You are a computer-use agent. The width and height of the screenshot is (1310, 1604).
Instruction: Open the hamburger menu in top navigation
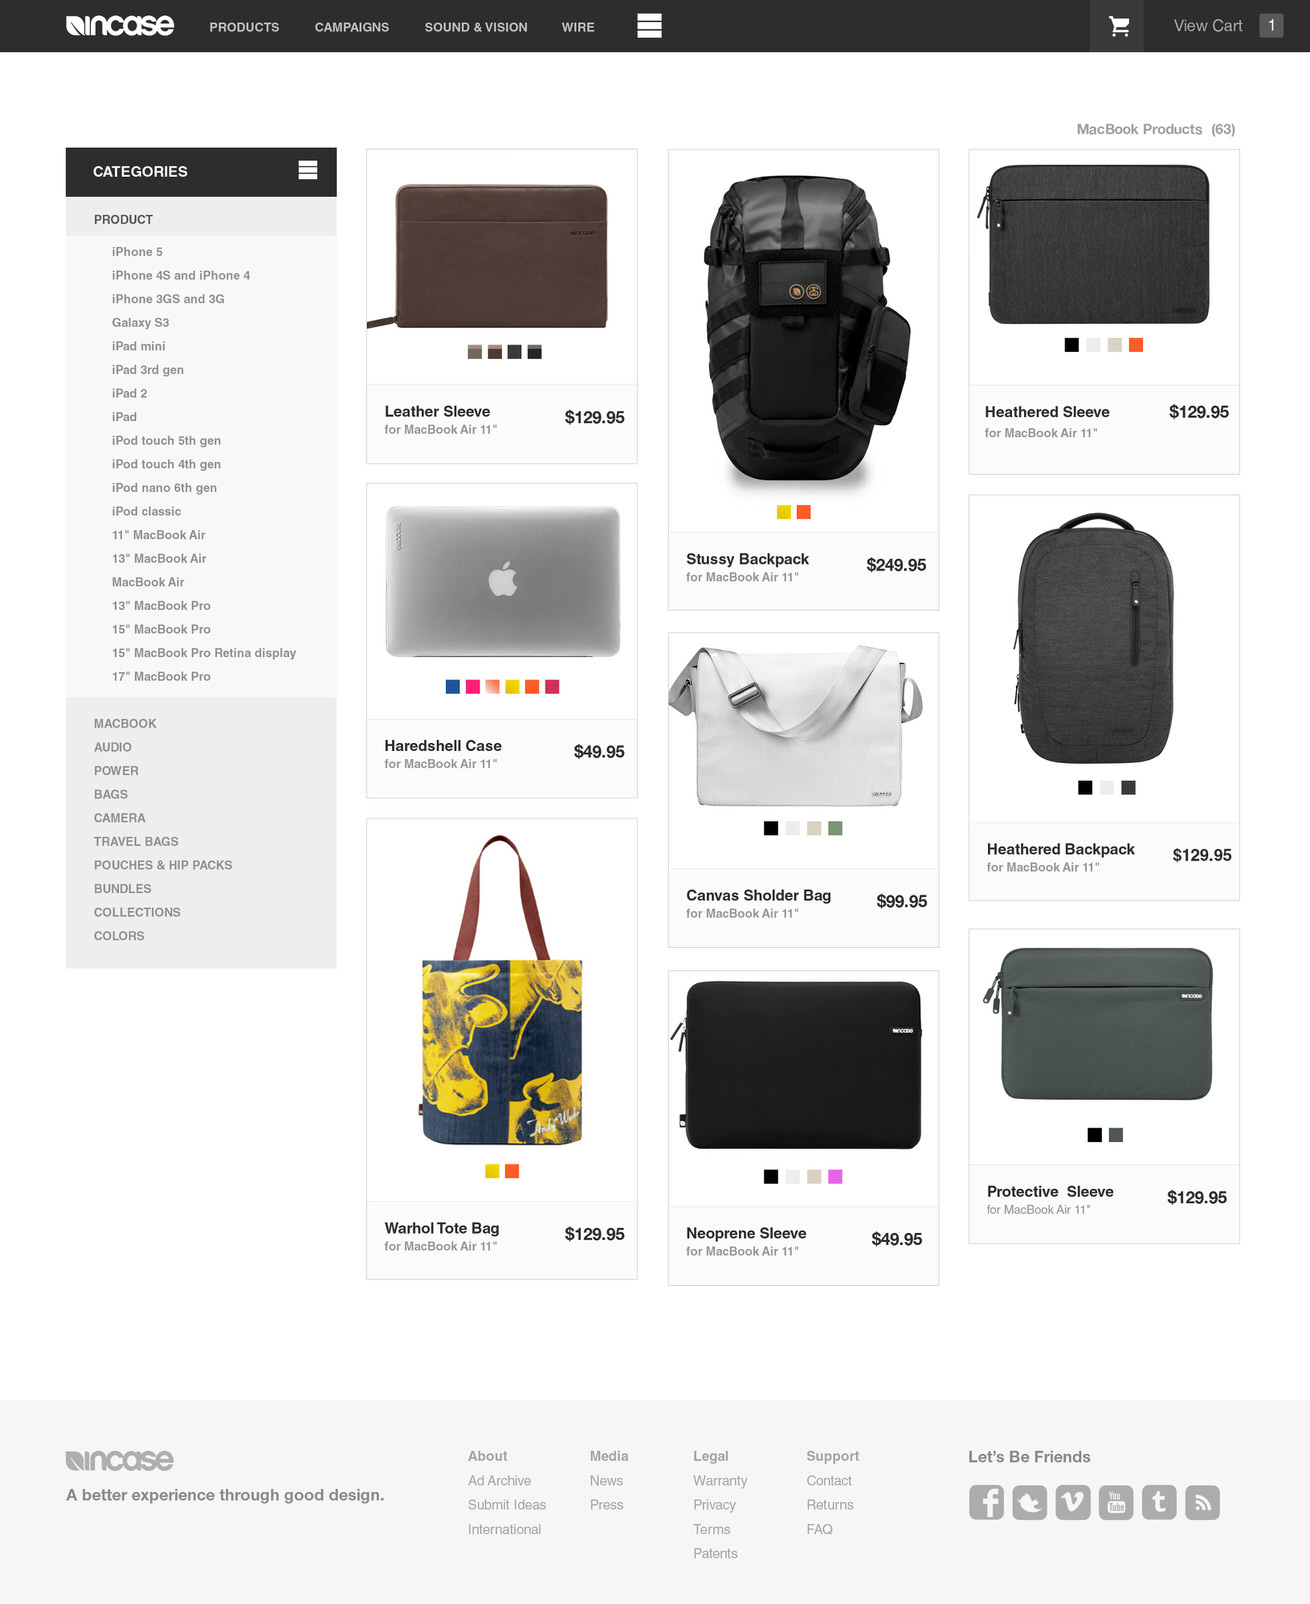649,26
